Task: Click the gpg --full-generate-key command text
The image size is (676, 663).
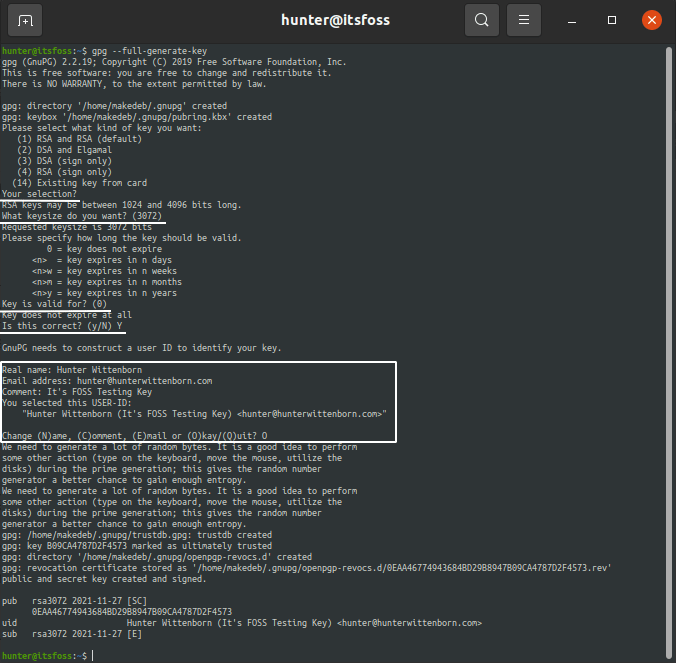Action: 149,51
